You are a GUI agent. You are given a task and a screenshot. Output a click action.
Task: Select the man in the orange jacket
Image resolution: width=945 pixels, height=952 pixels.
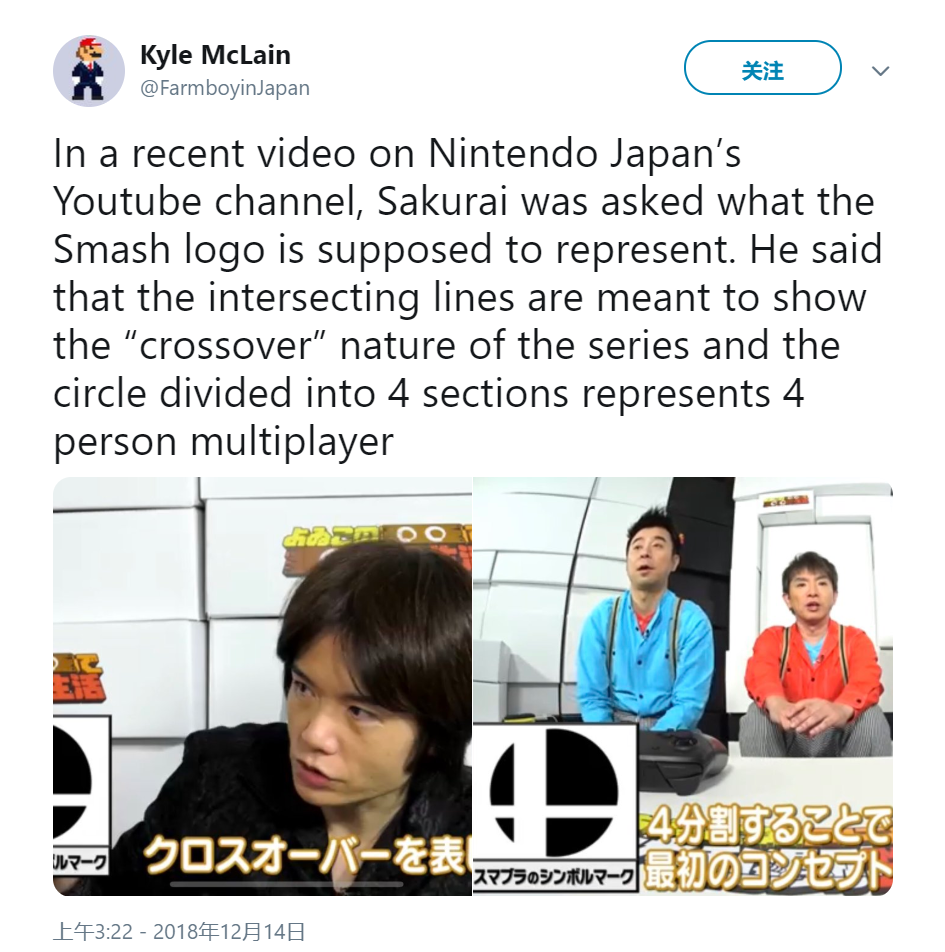[811, 656]
